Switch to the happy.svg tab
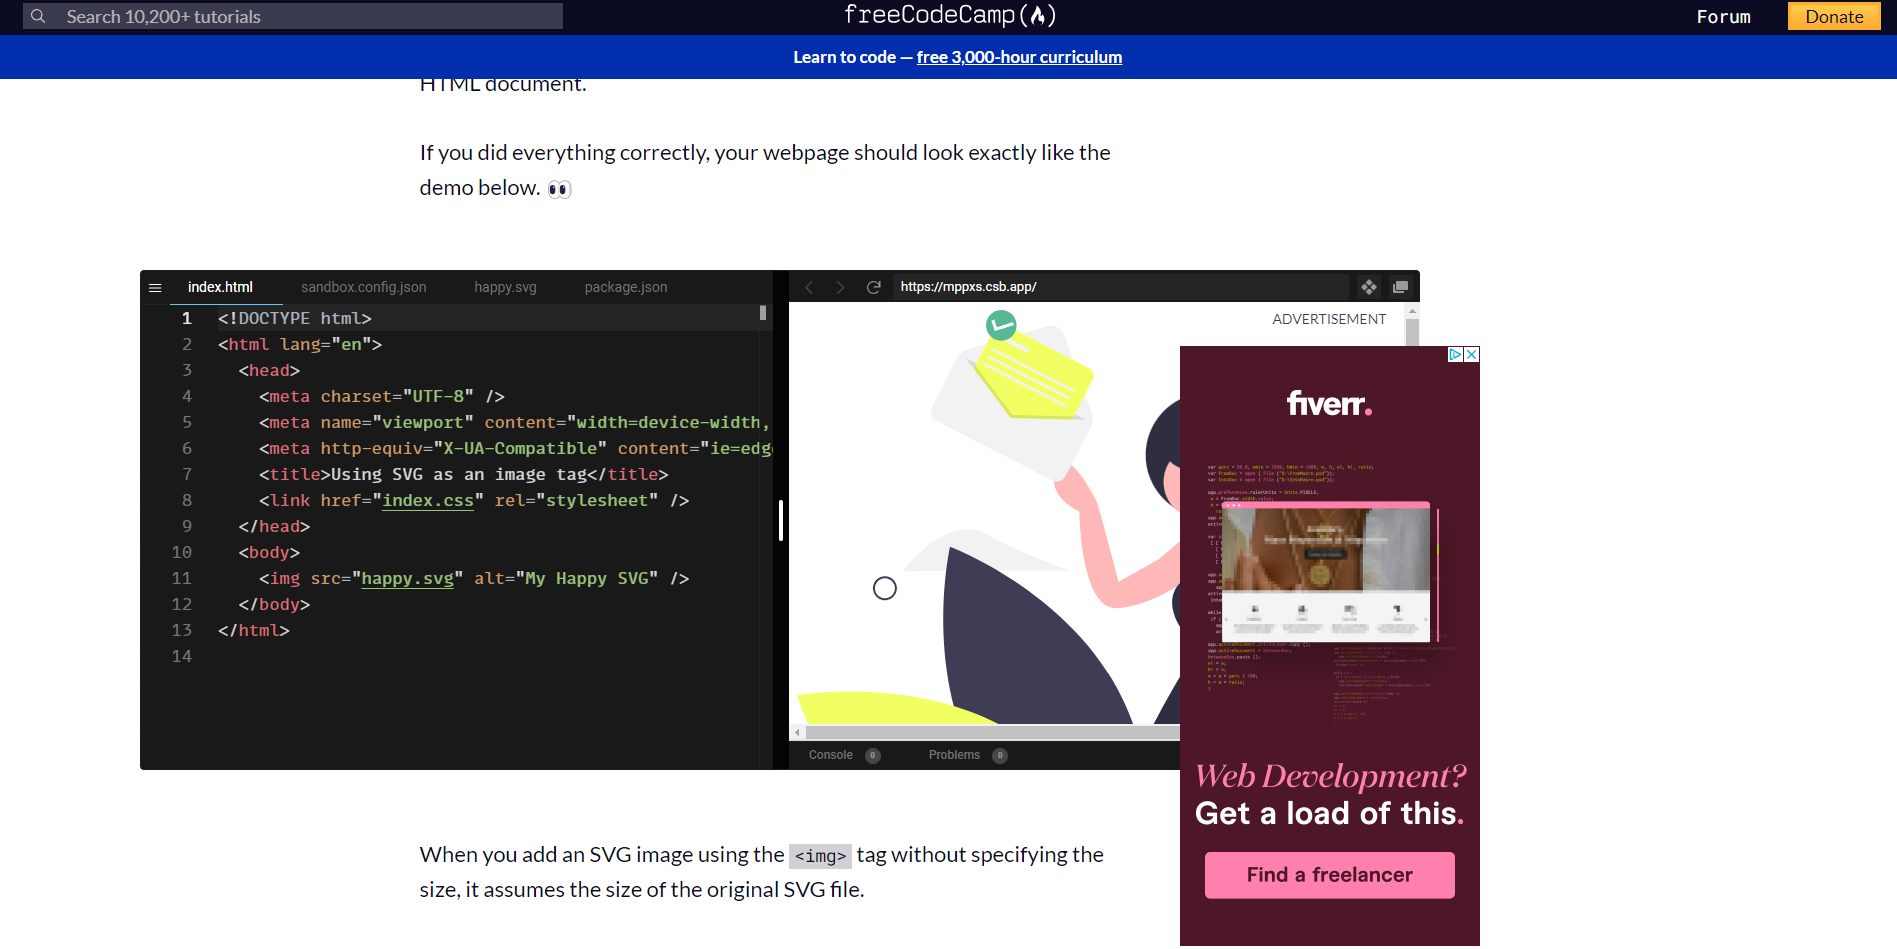 [x=505, y=287]
